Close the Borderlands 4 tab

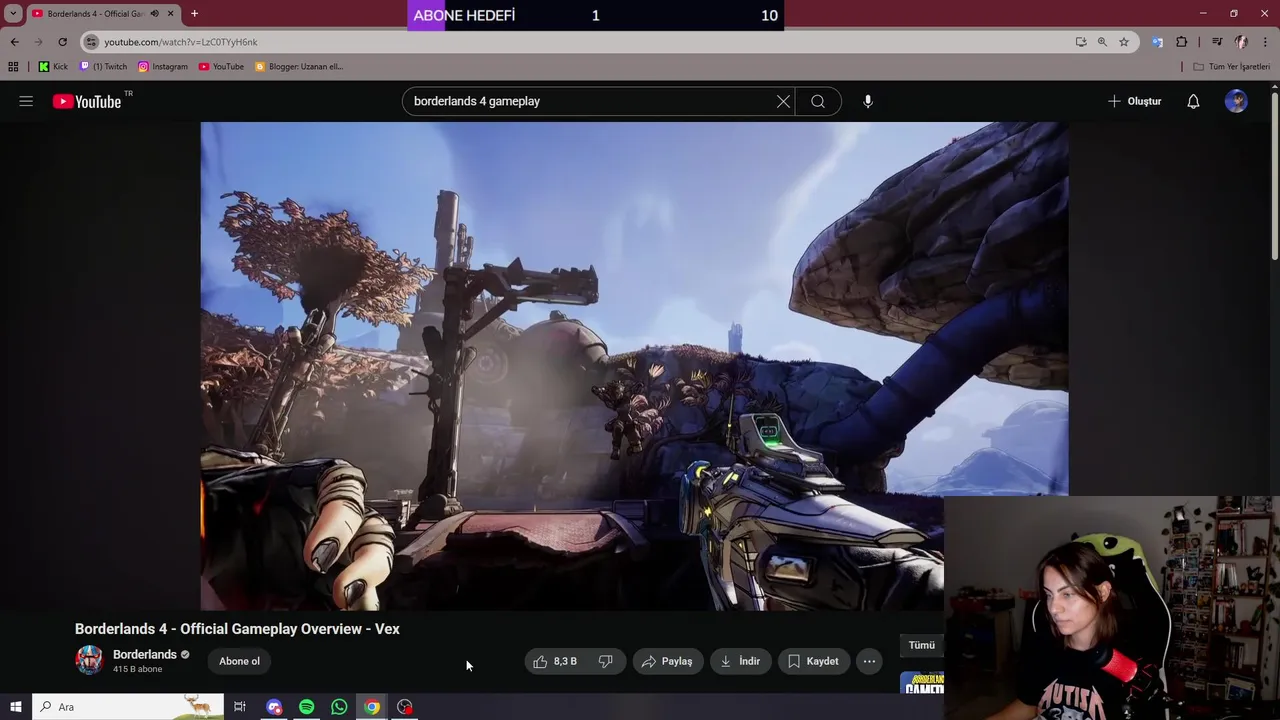pyautogui.click(x=170, y=14)
